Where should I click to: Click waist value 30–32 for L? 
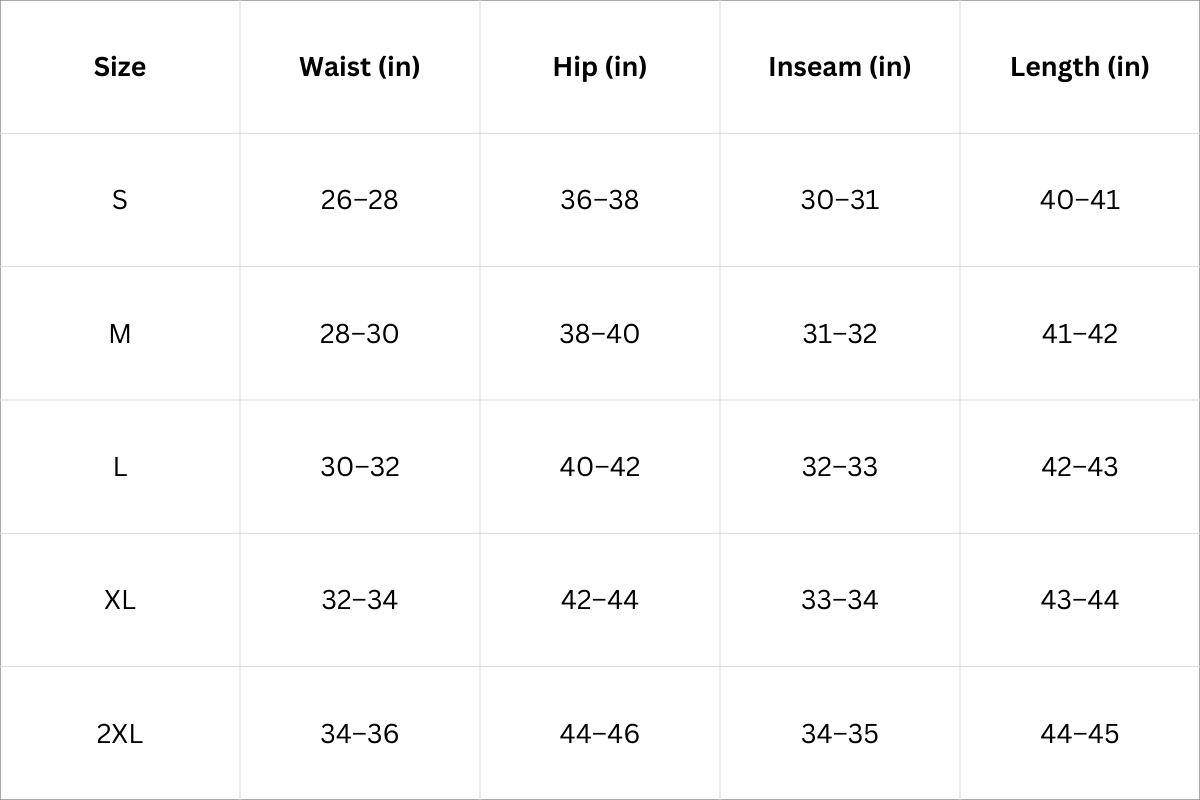[x=360, y=467]
